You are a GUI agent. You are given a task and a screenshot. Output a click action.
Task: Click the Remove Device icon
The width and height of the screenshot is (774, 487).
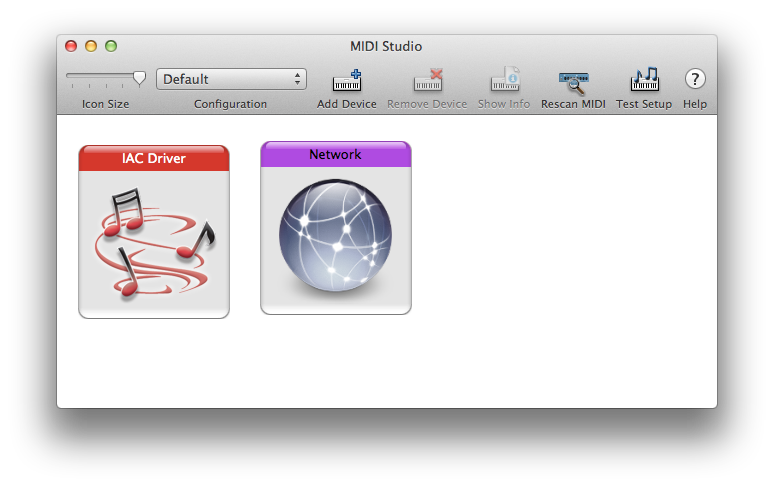pyautogui.click(x=427, y=81)
